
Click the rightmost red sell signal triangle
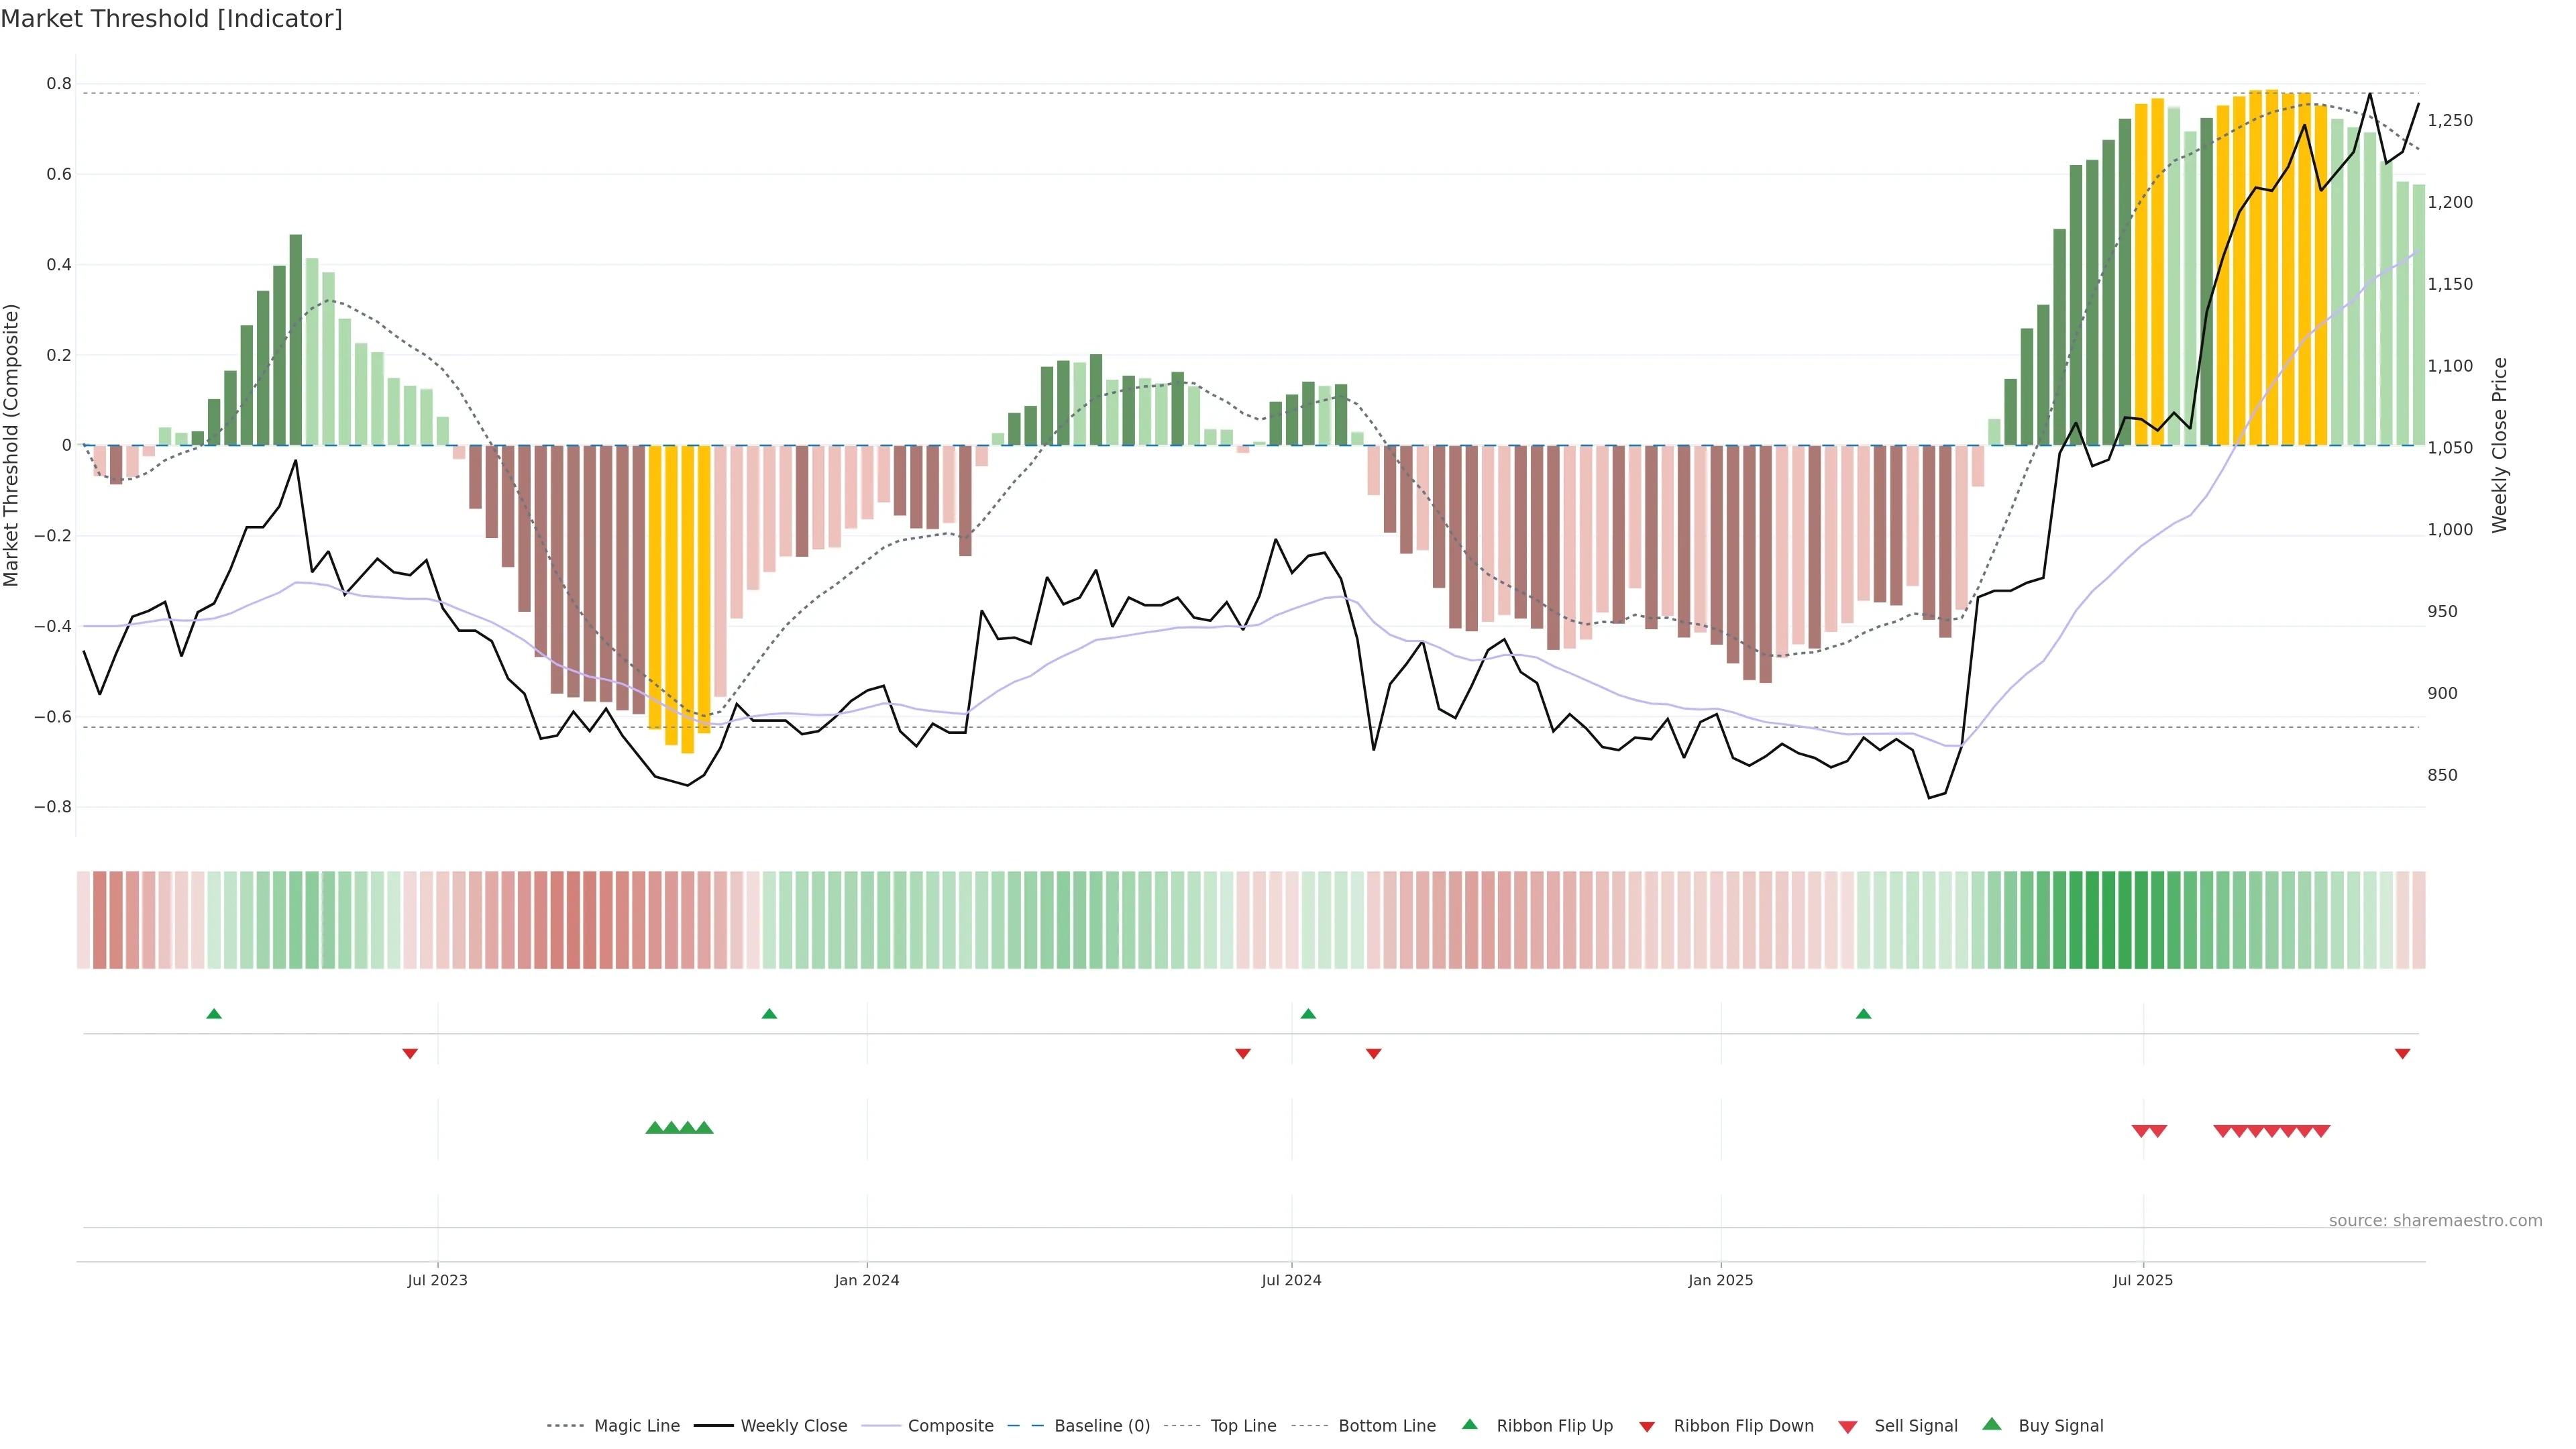click(x=2321, y=1131)
